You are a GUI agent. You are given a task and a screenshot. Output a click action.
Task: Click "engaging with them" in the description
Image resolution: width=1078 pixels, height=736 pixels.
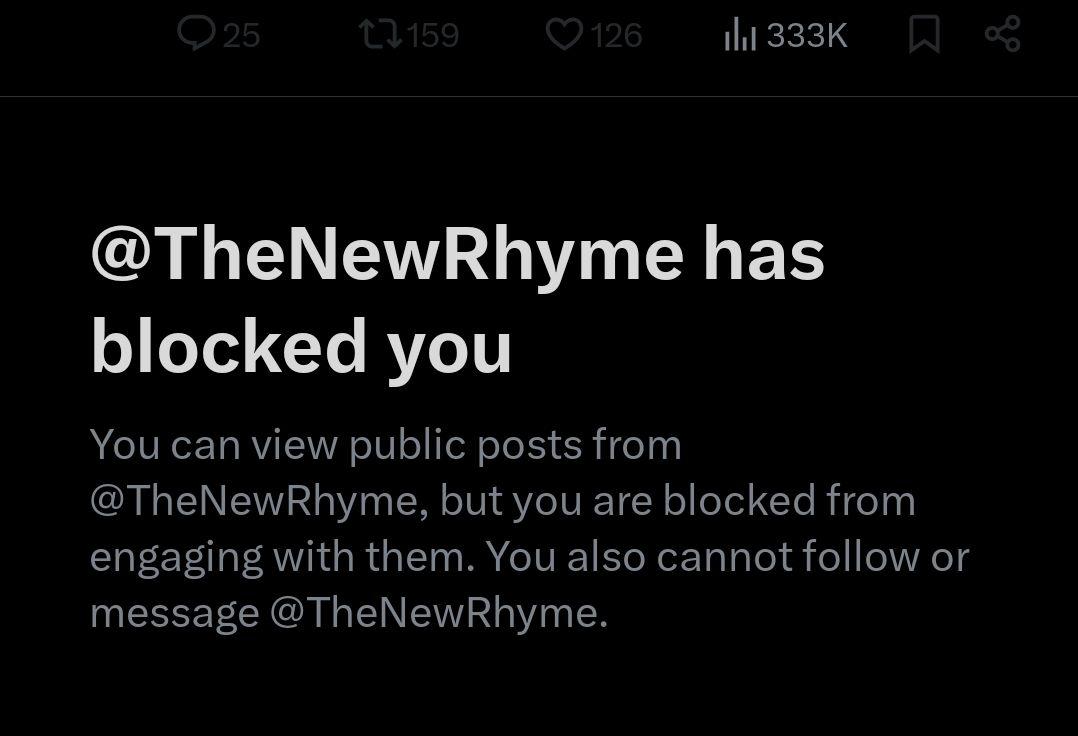pyautogui.click(x=279, y=557)
